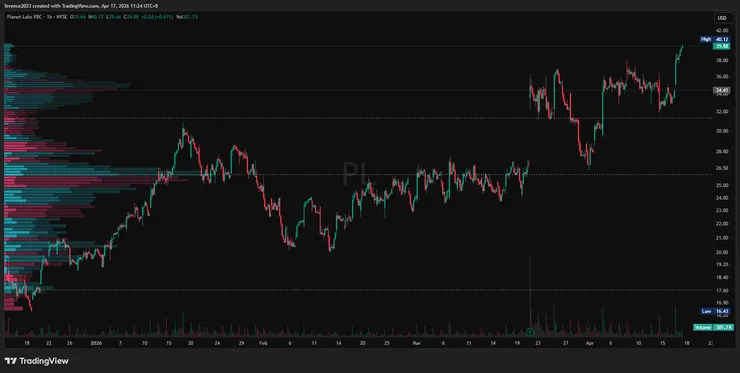Click the 18.40 price axis label
Image resolution: width=740 pixels, height=373 pixels.
pyautogui.click(x=722, y=278)
